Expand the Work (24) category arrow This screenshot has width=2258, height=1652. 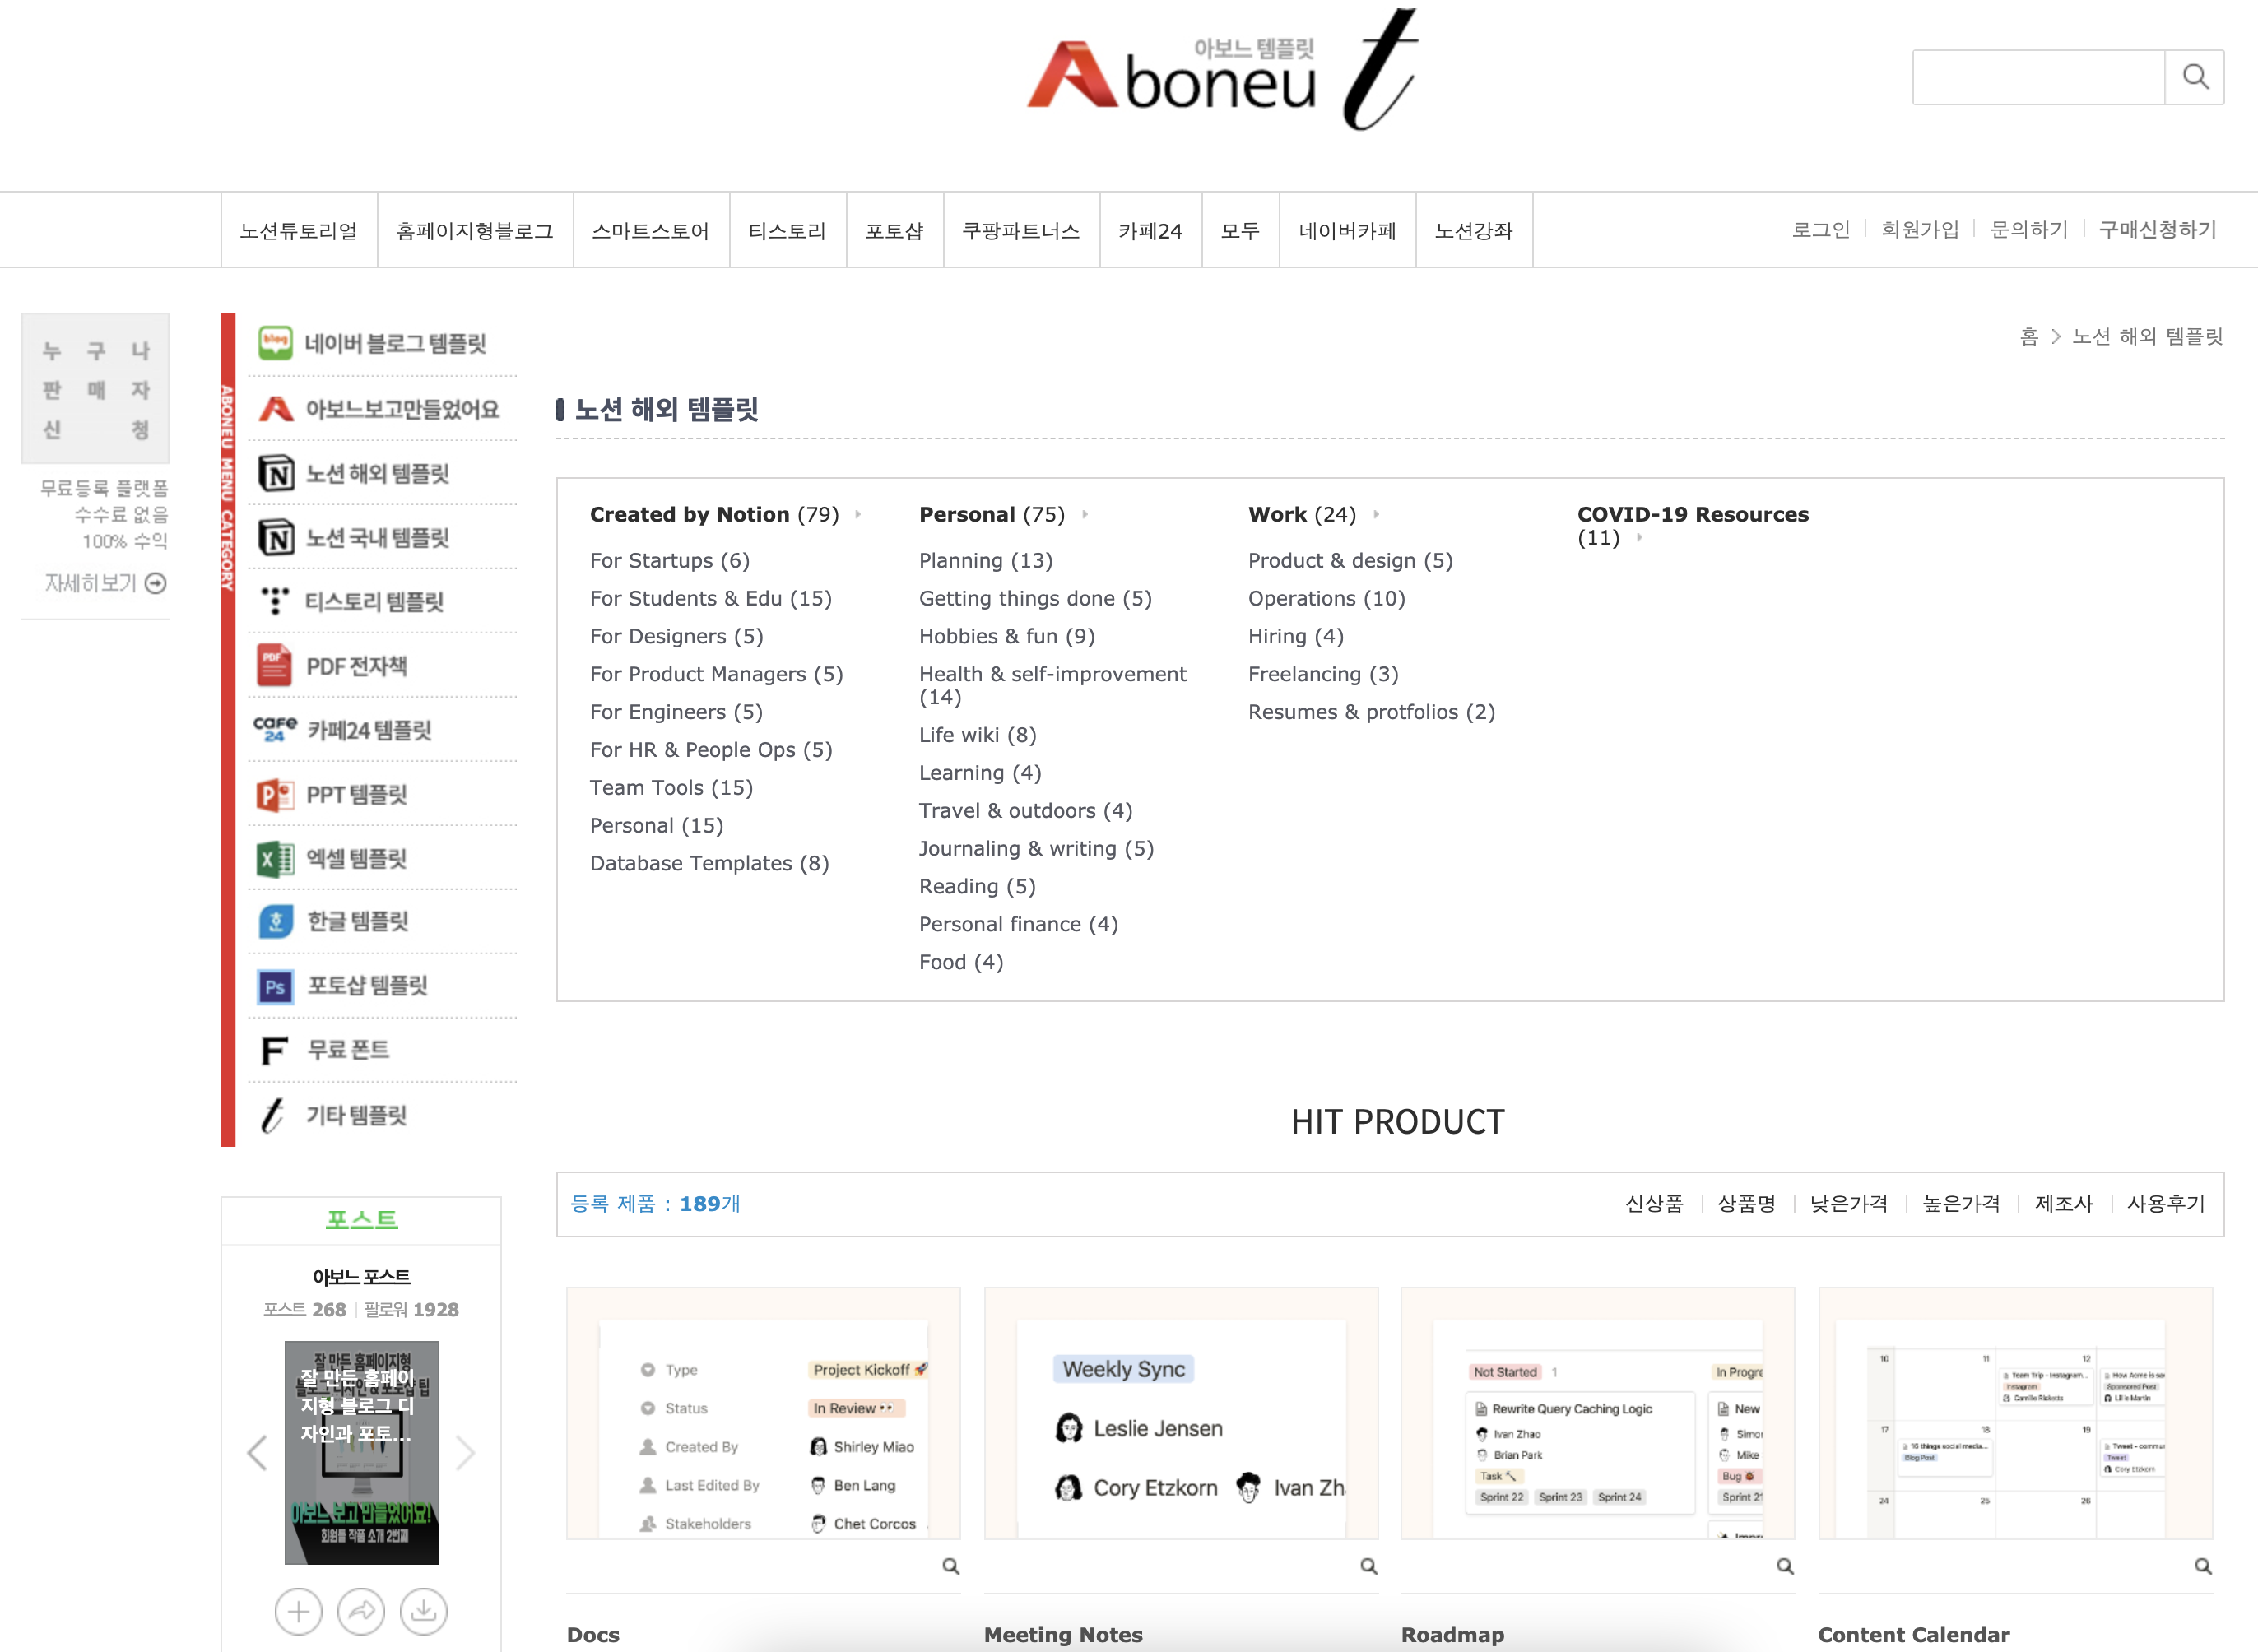coord(1376,514)
